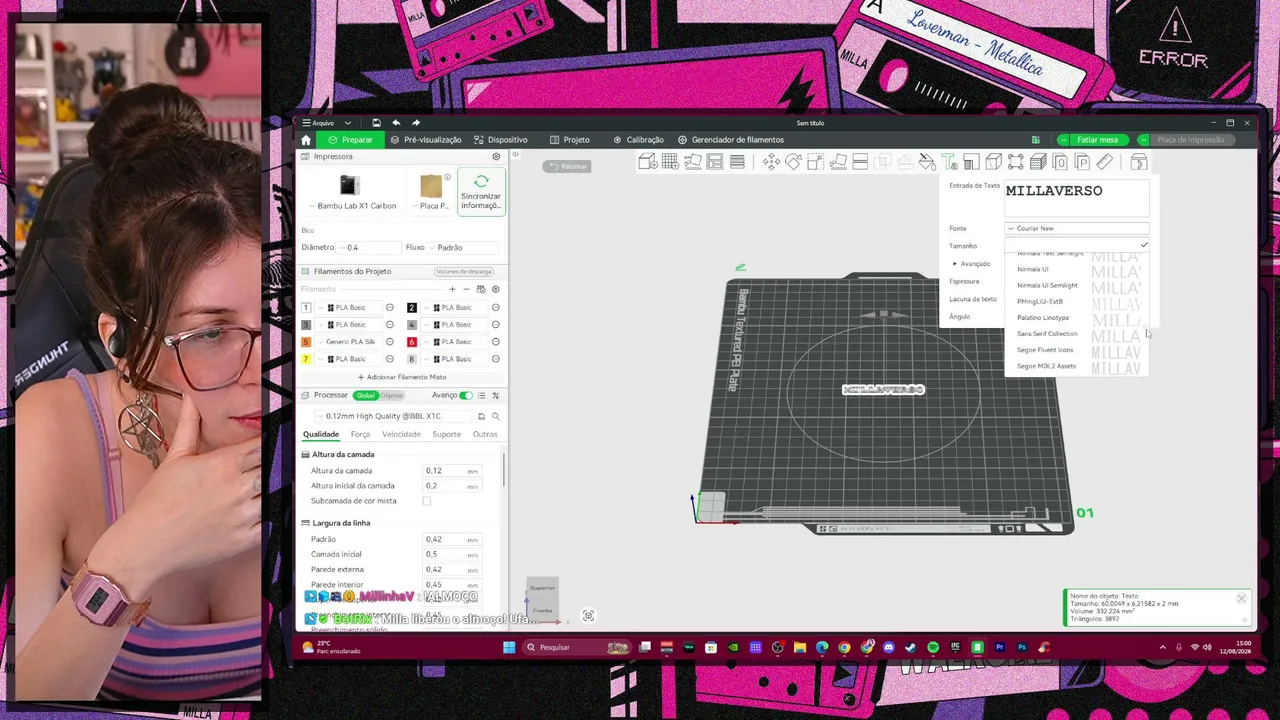Click Adicionar Filamento Misto
The height and width of the screenshot is (720, 1280).
pos(402,377)
